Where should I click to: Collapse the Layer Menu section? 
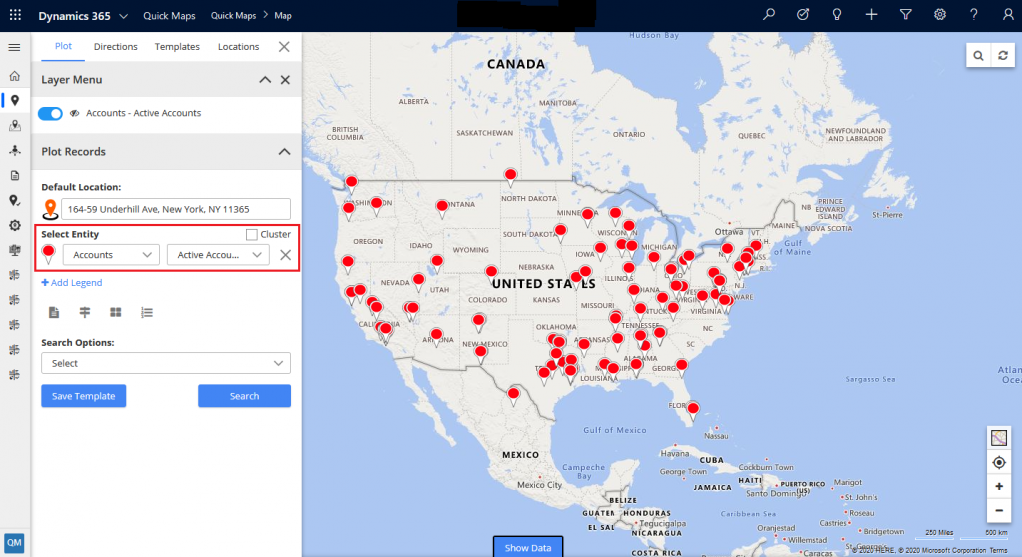(x=265, y=79)
